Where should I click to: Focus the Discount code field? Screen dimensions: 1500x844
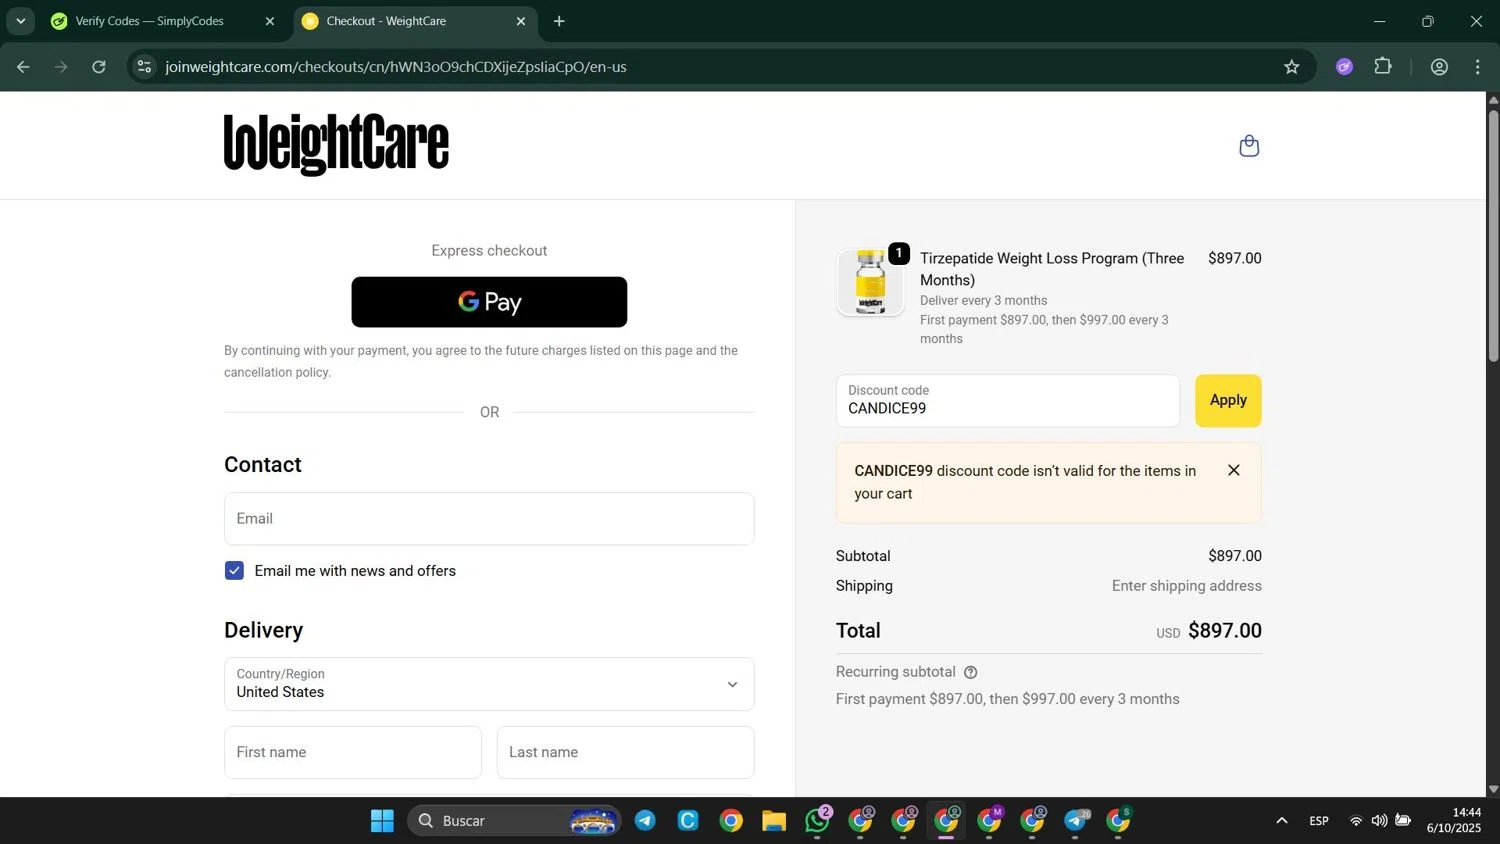click(1008, 400)
